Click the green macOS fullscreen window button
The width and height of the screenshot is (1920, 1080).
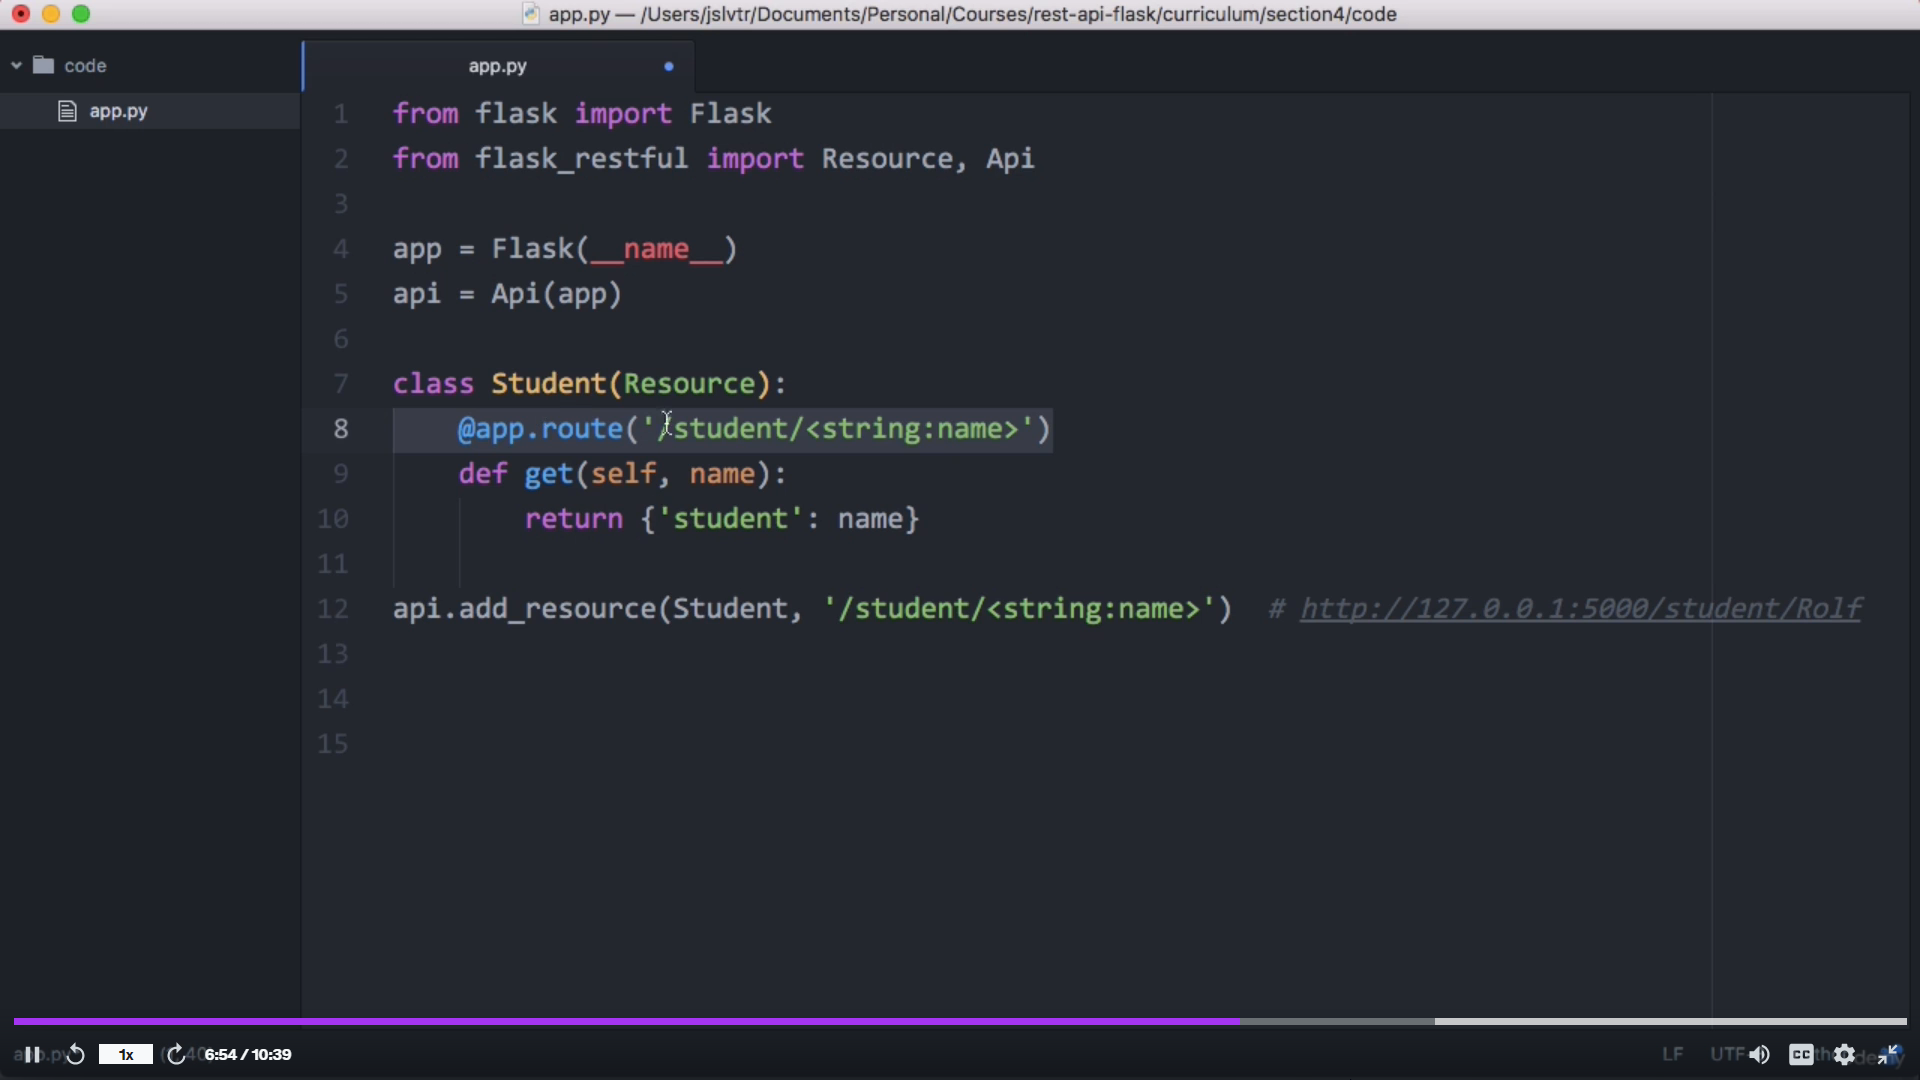pos(81,14)
